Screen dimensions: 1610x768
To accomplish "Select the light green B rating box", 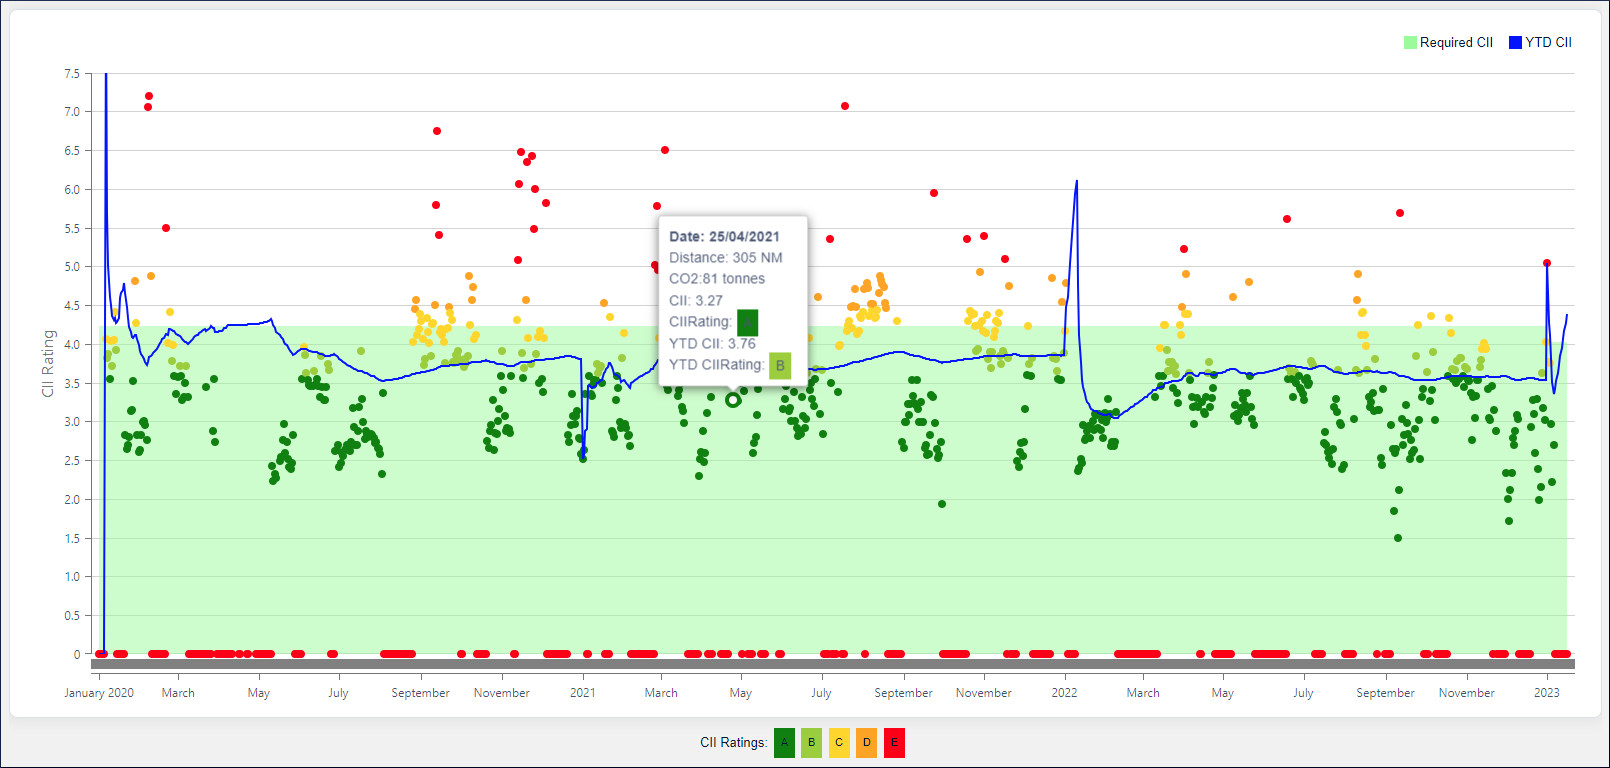I will (811, 743).
